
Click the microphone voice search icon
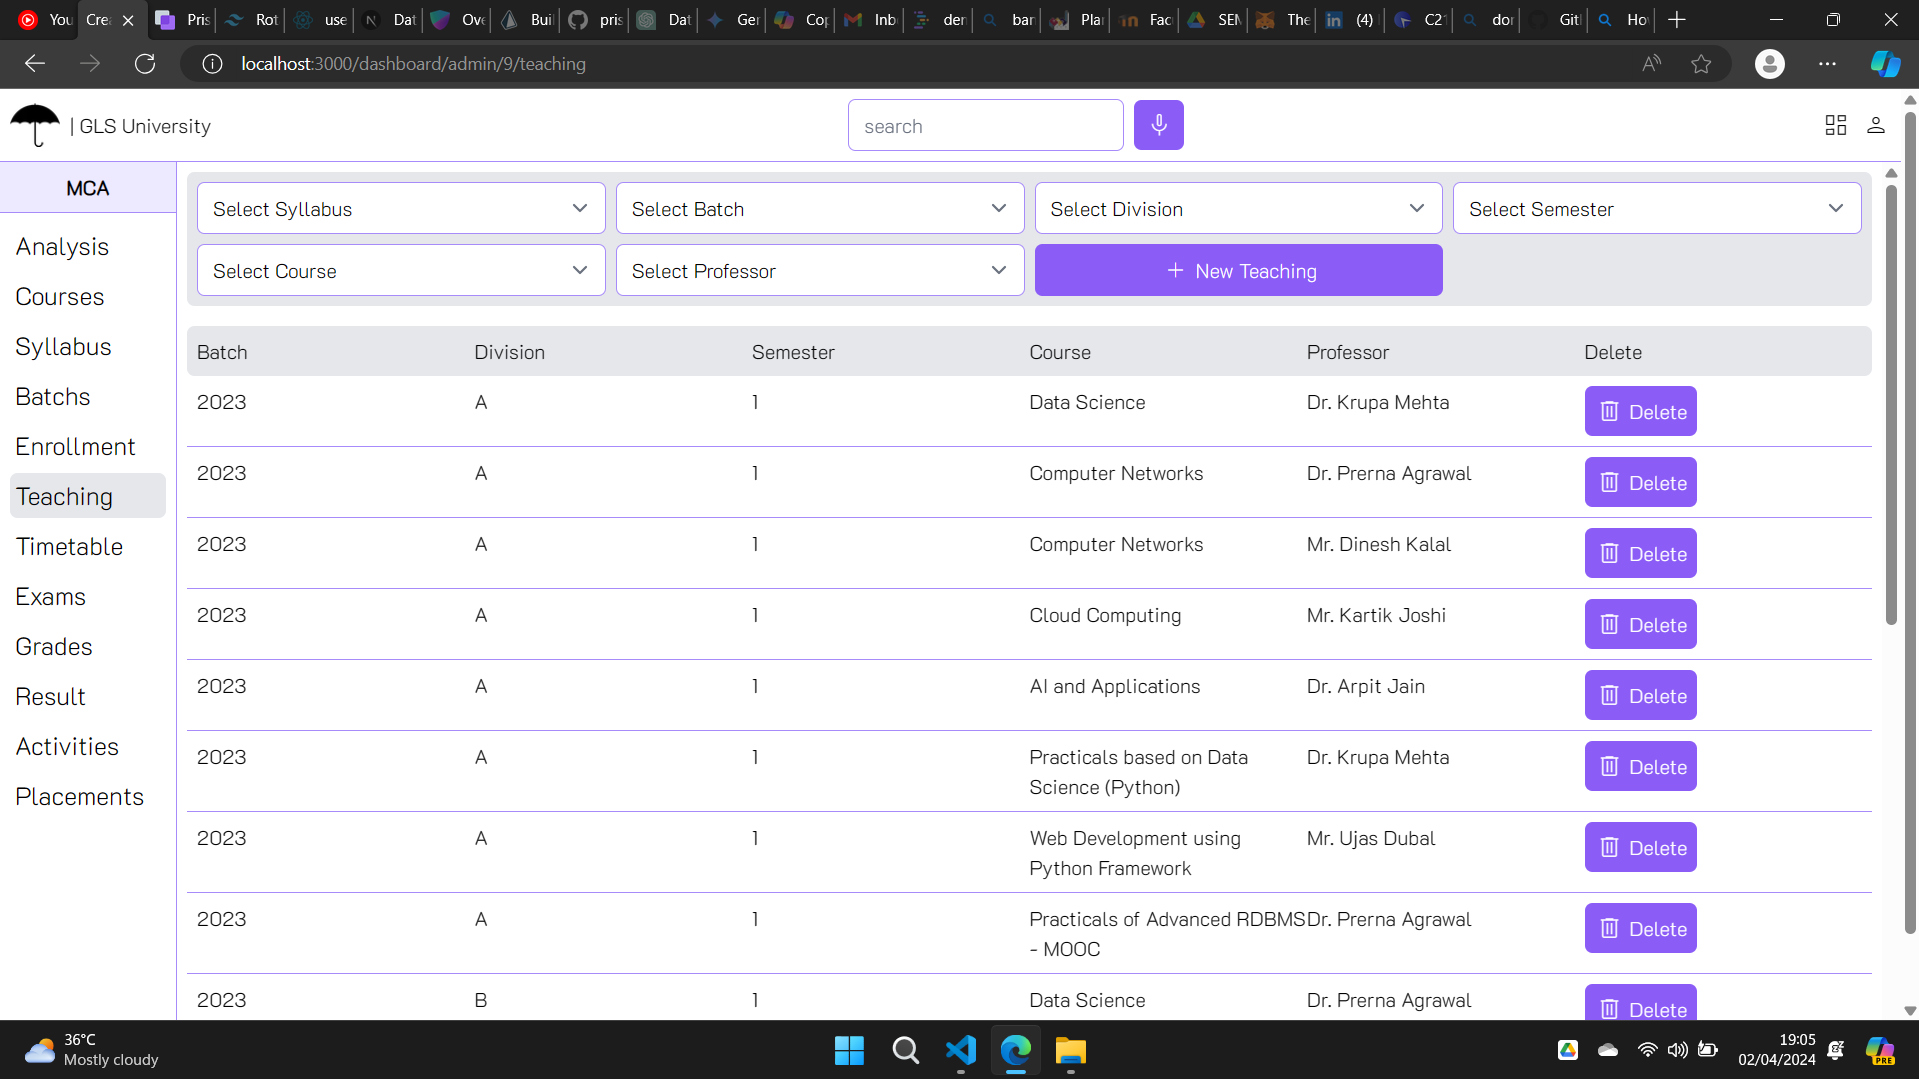1158,125
